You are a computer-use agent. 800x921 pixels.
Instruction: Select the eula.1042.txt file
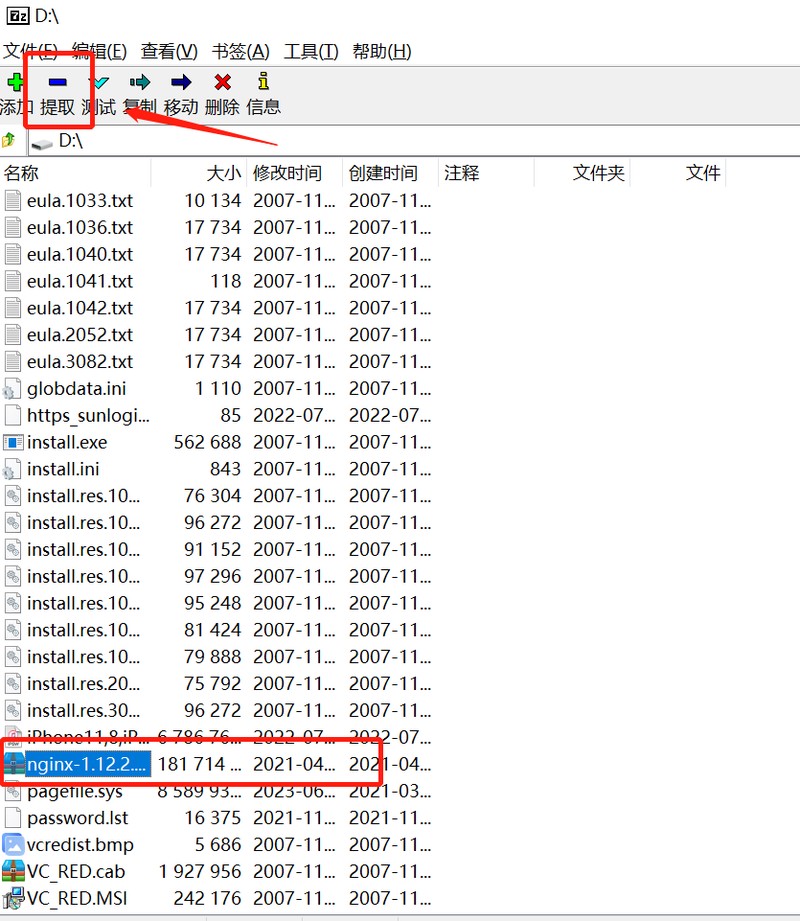80,308
